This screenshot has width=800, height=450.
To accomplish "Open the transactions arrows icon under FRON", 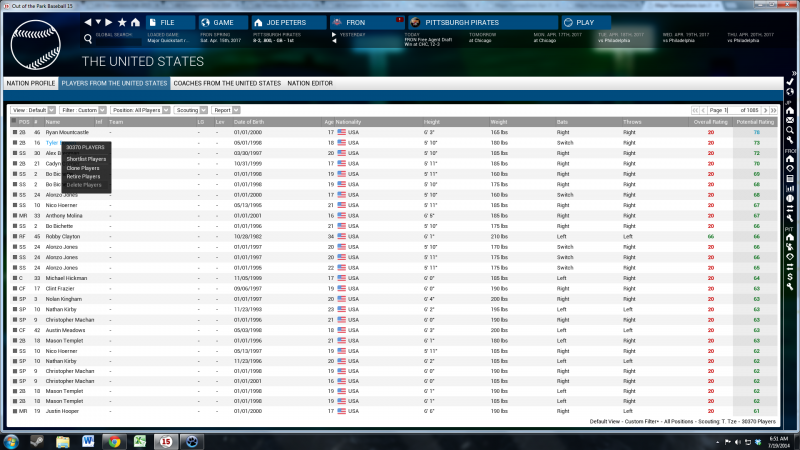I will (x=790, y=208).
